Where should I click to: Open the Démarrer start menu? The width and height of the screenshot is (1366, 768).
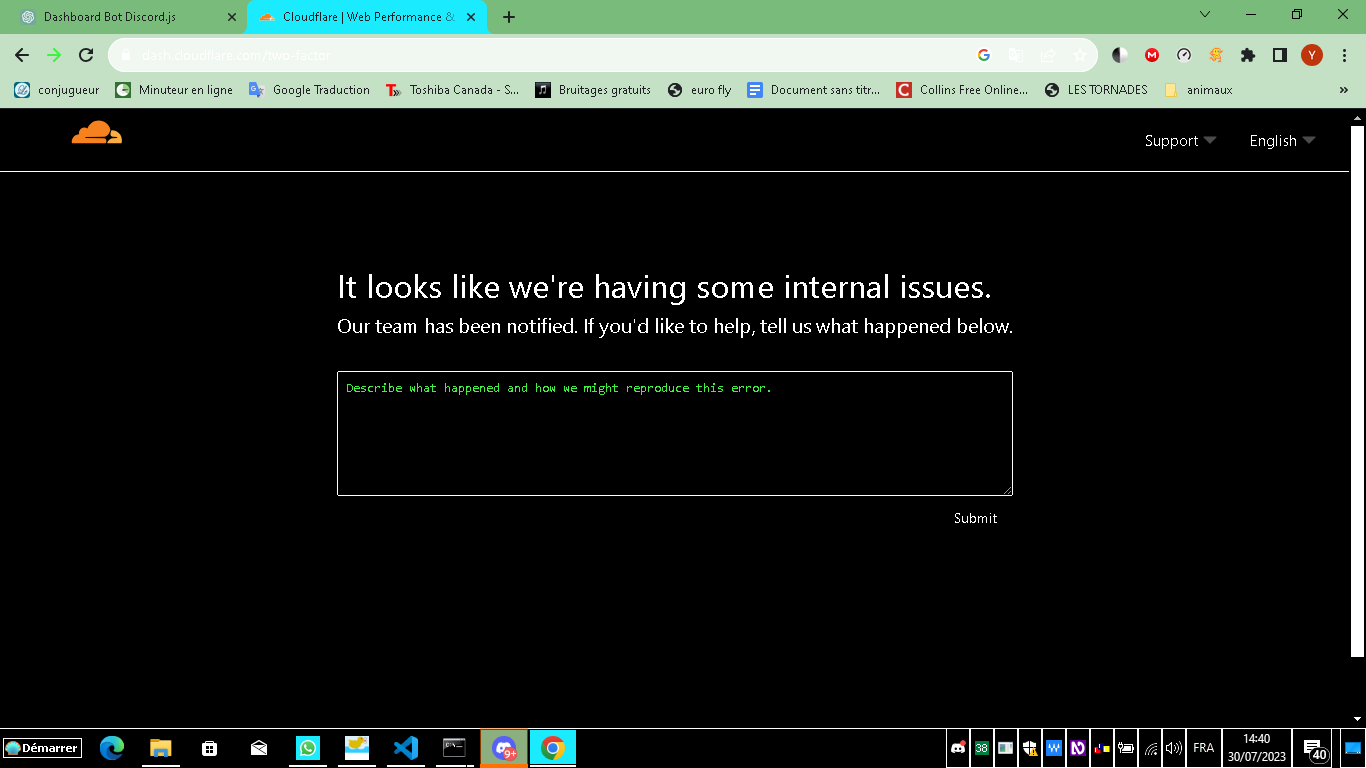tap(42, 748)
